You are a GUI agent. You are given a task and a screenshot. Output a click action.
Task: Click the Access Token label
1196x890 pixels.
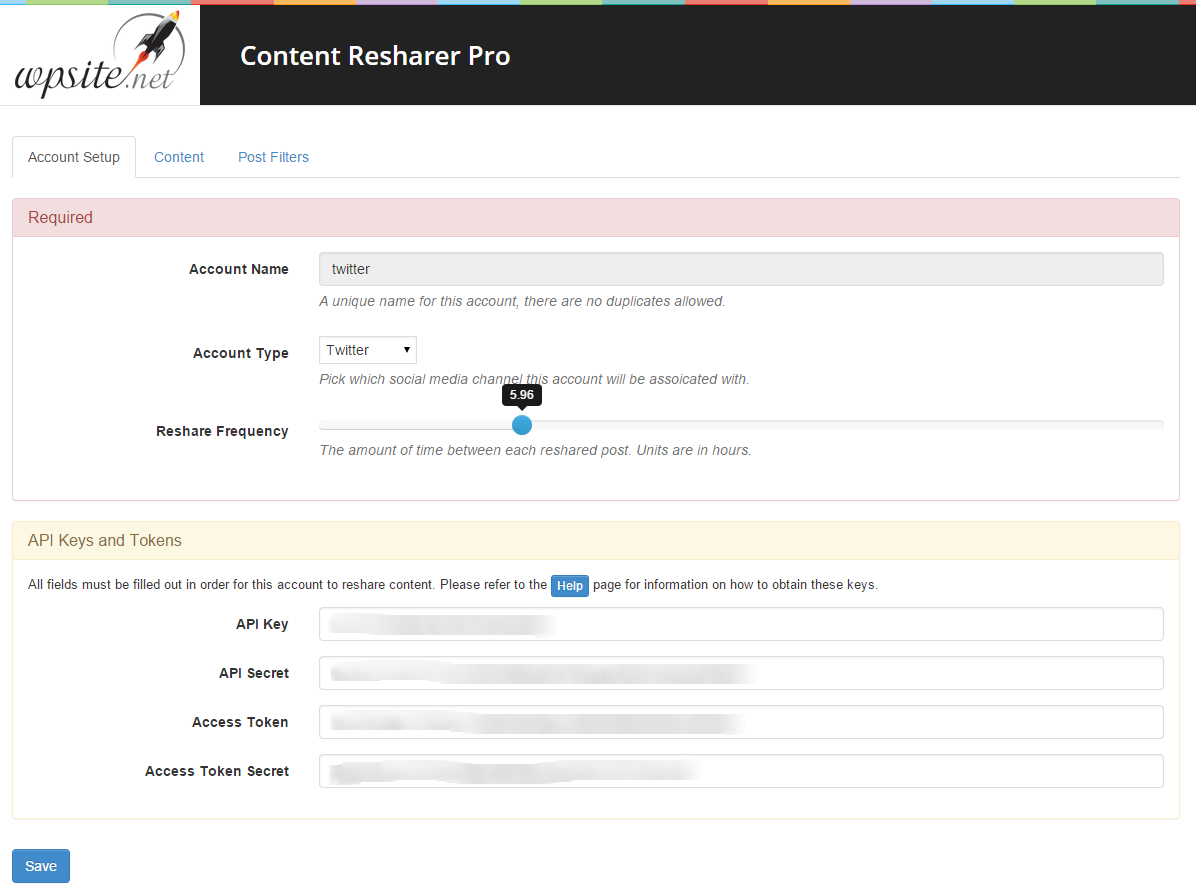(240, 722)
